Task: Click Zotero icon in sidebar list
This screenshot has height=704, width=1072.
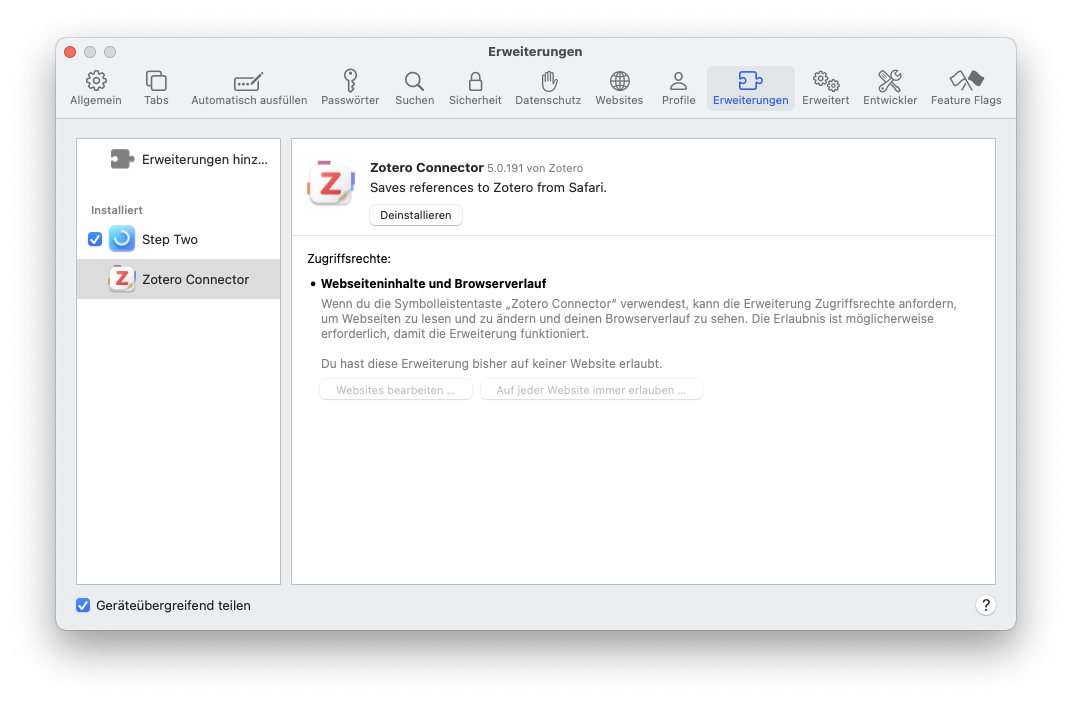Action: click(122, 279)
